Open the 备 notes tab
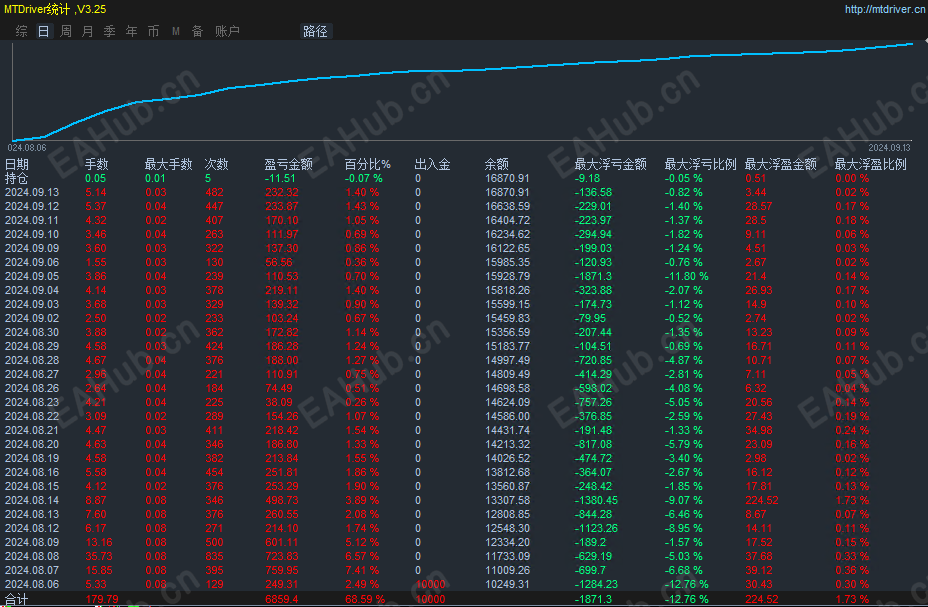928x607 pixels. pyautogui.click(x=198, y=31)
